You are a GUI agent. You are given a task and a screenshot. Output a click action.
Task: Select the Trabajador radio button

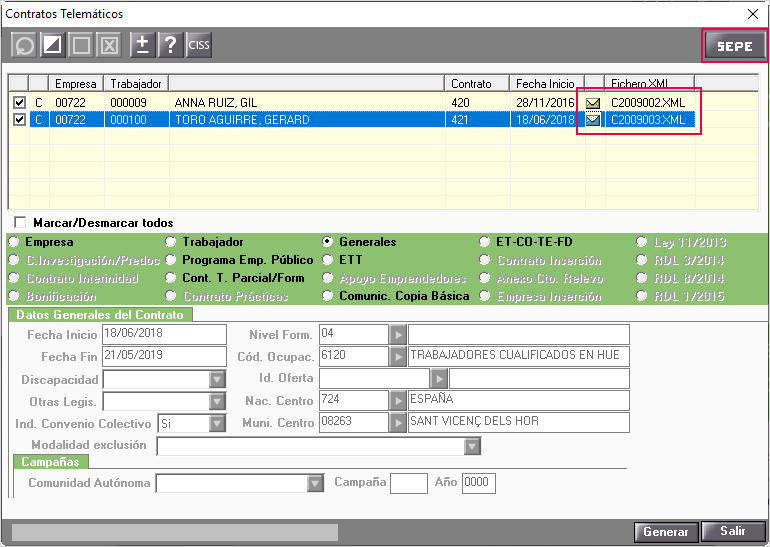(x=170, y=242)
